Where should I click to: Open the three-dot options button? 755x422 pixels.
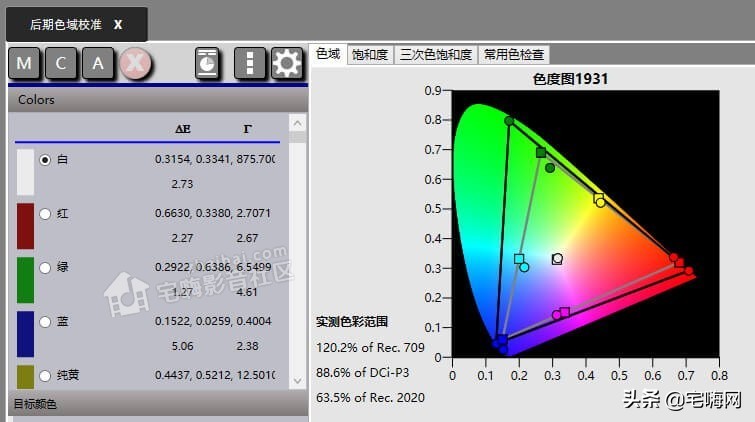pos(249,63)
